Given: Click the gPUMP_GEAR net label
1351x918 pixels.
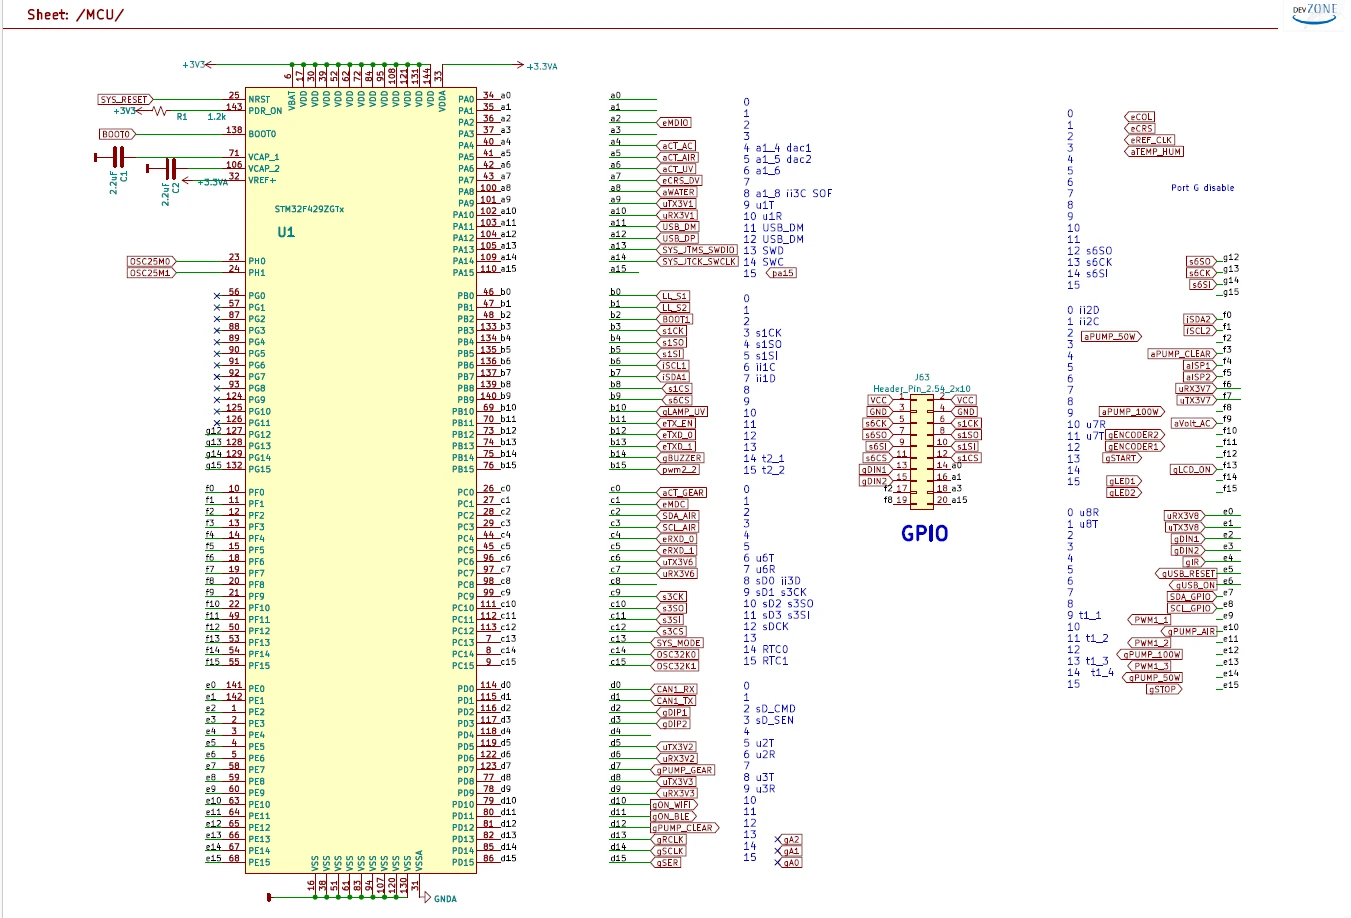Looking at the screenshot, I should (x=685, y=770).
